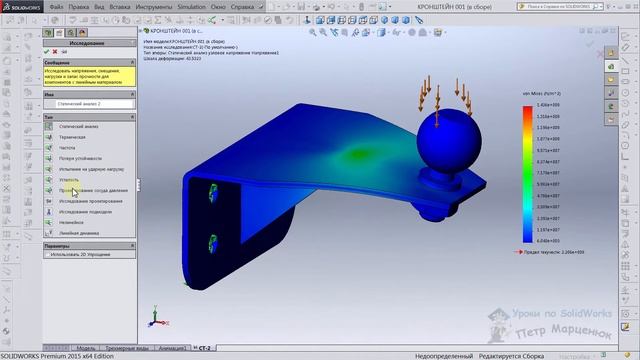Collapse the Тип section
Image resolution: width=640 pixels, height=360 pixels.
pos(132,117)
